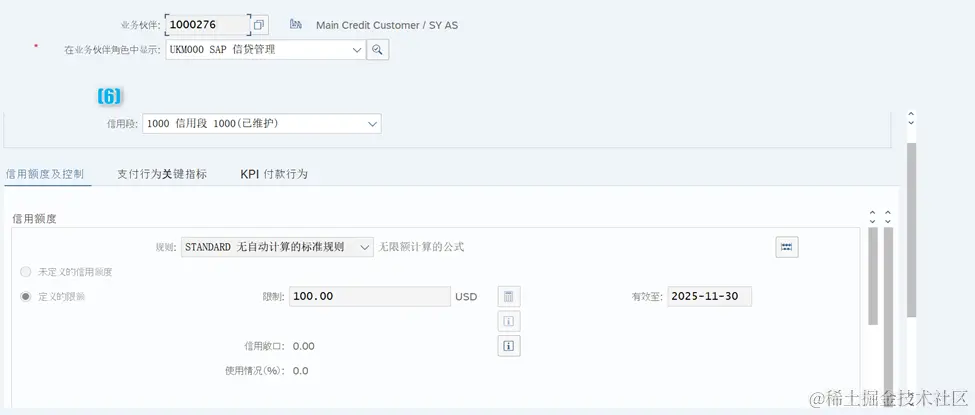Image resolution: width=975 pixels, height=415 pixels.
Task: Open the STANDARD rule dropdown
Action: pyautogui.click(x=277, y=247)
